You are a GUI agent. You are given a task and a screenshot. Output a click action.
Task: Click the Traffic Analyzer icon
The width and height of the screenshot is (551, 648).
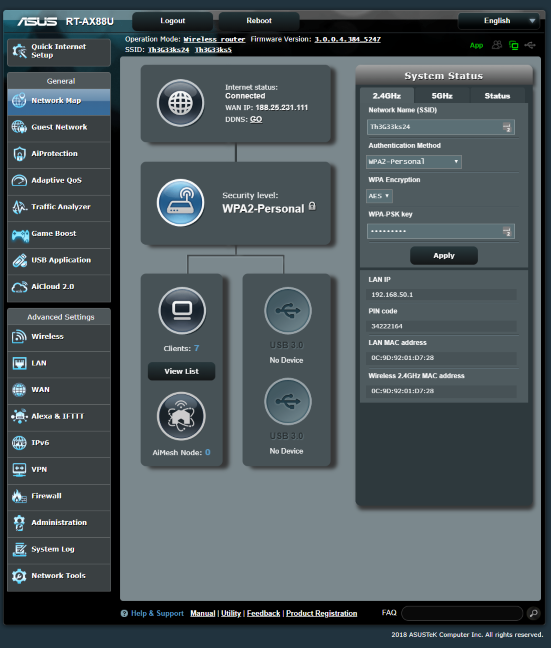(x=19, y=207)
